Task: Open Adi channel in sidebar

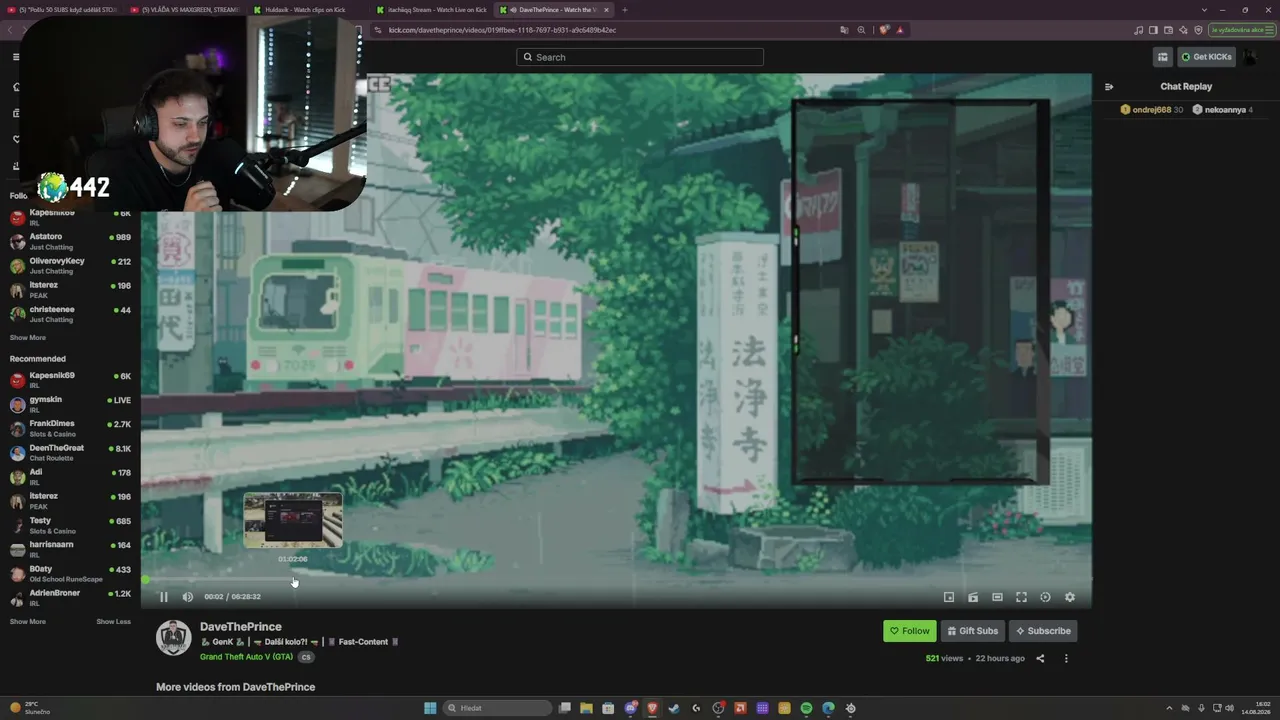Action: [x=70, y=477]
